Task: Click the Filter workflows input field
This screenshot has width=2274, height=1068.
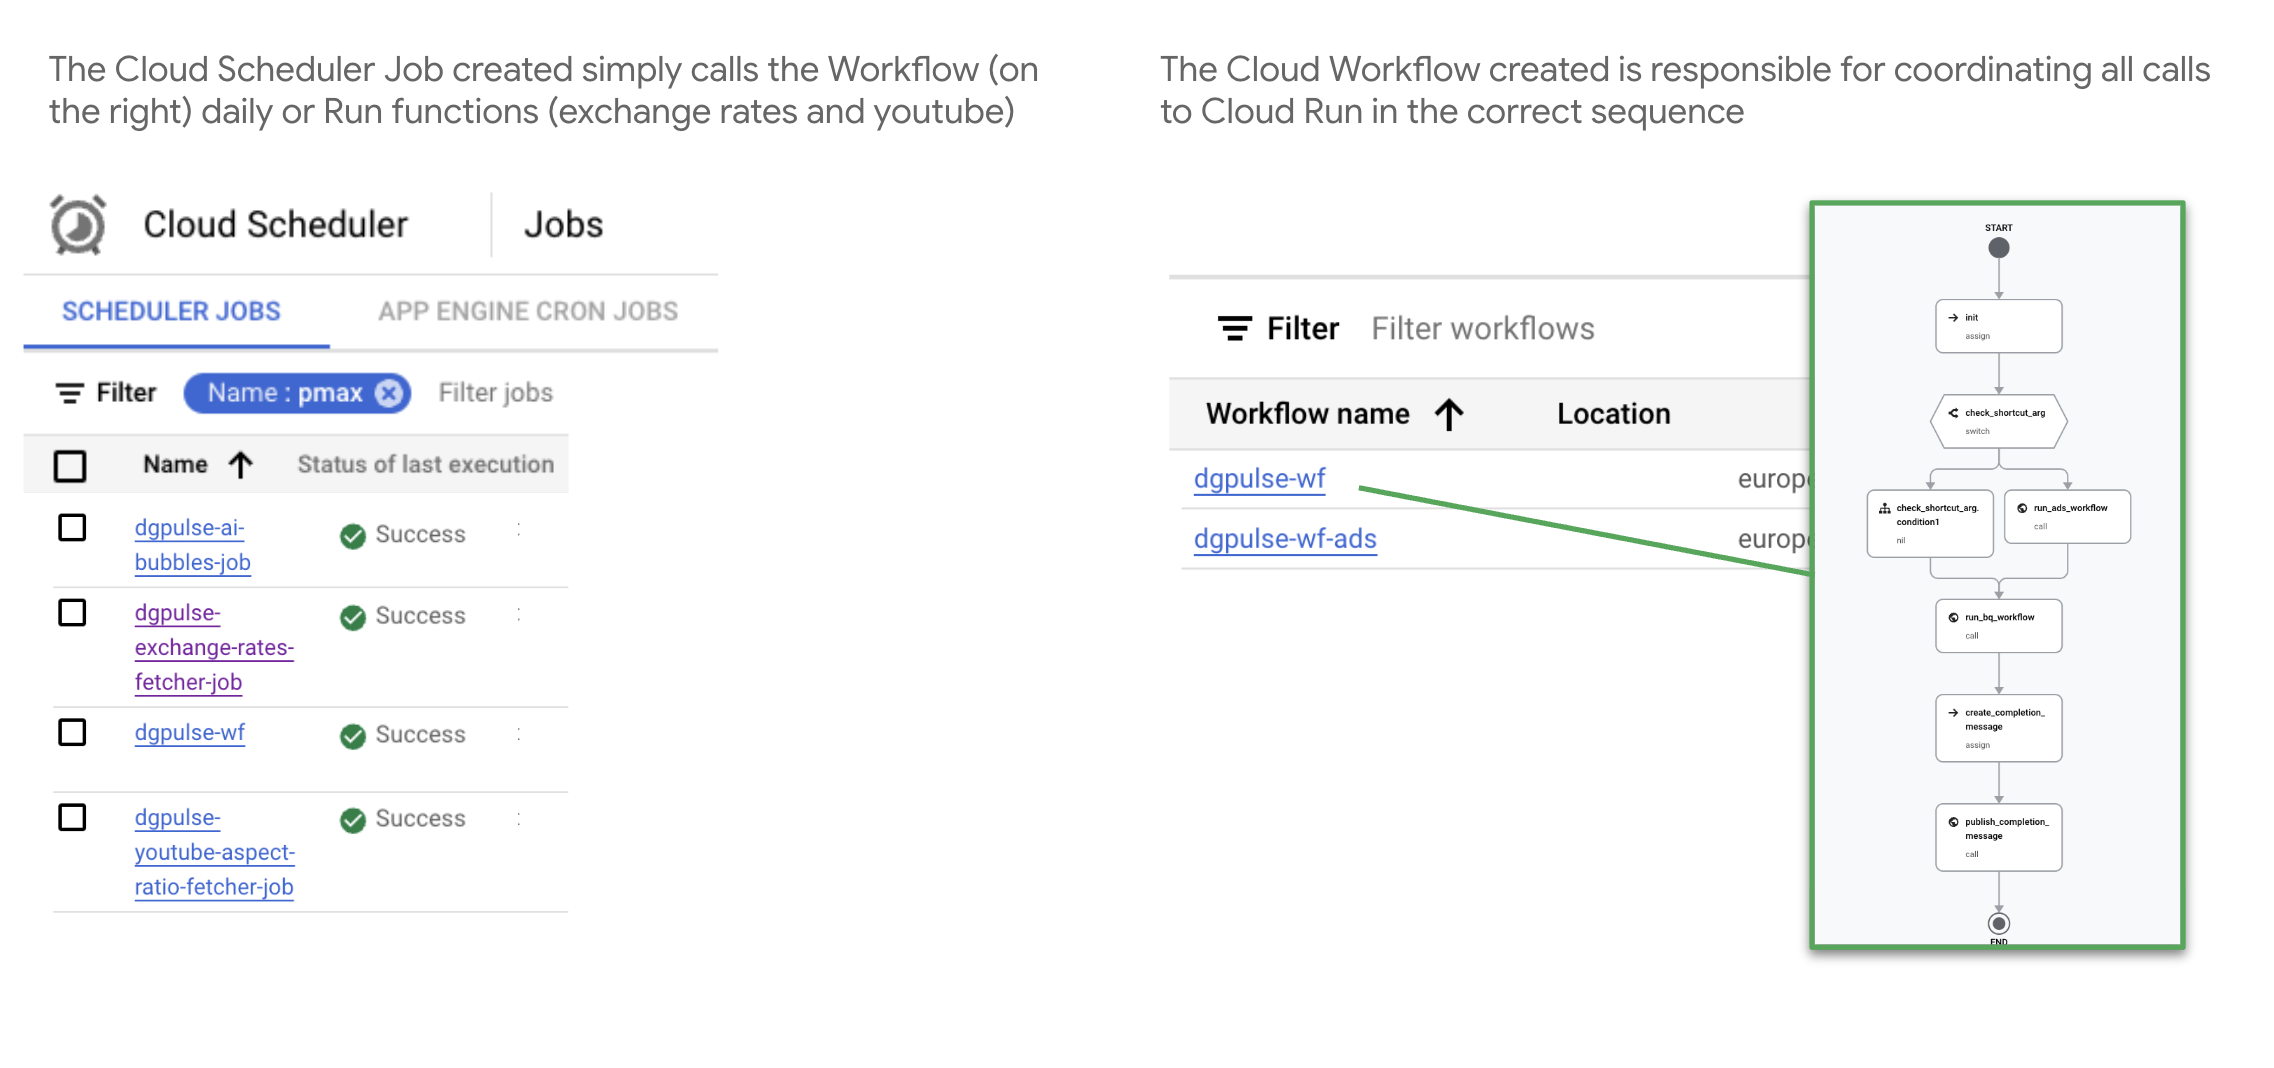Action: coord(1482,329)
